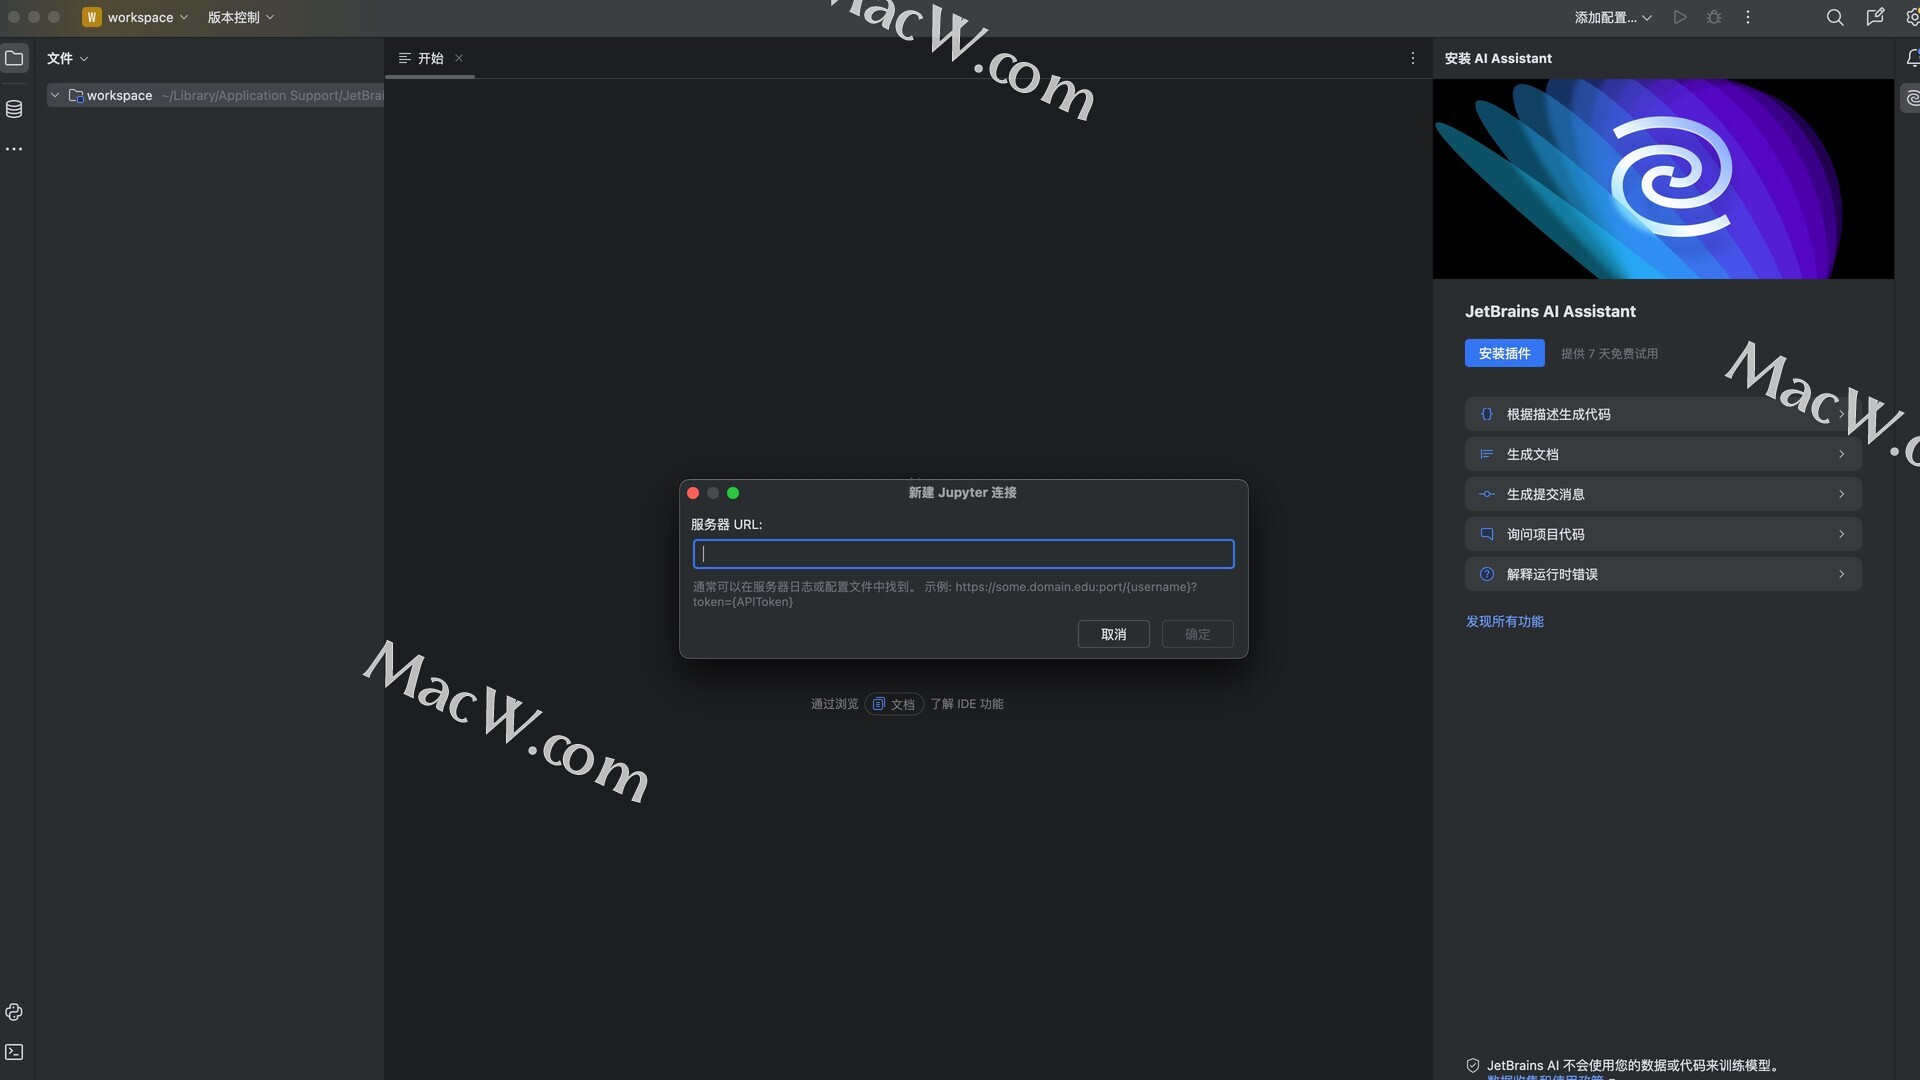The height and width of the screenshot is (1080, 1920).
Task: Click the Debug bug icon in toolbar
Action: click(x=1714, y=17)
